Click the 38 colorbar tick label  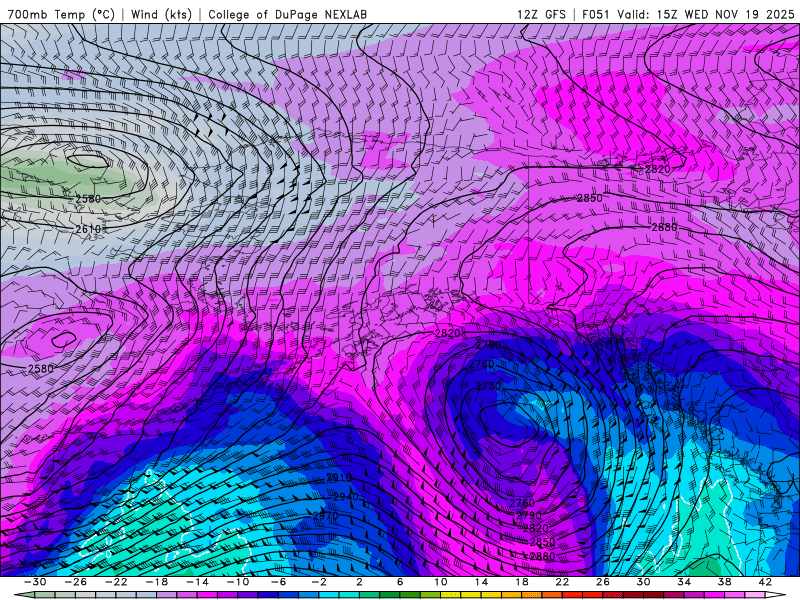pyautogui.click(x=724, y=582)
